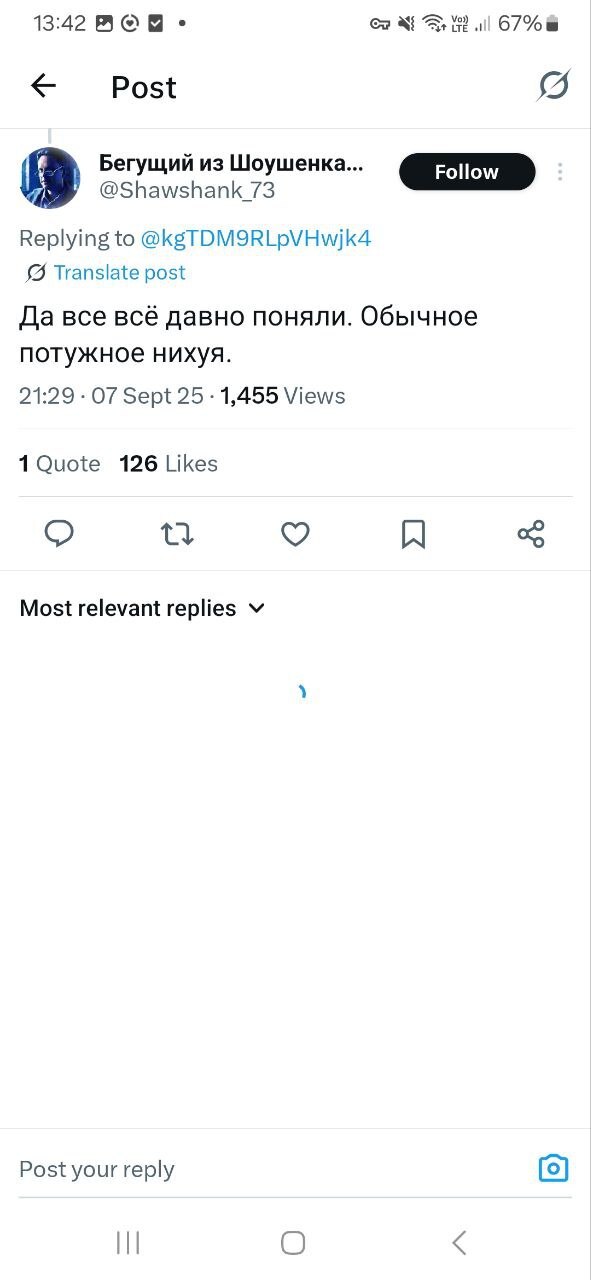This screenshot has height=1280, width=591.
Task: Open the three-dot post menu
Action: [x=560, y=172]
